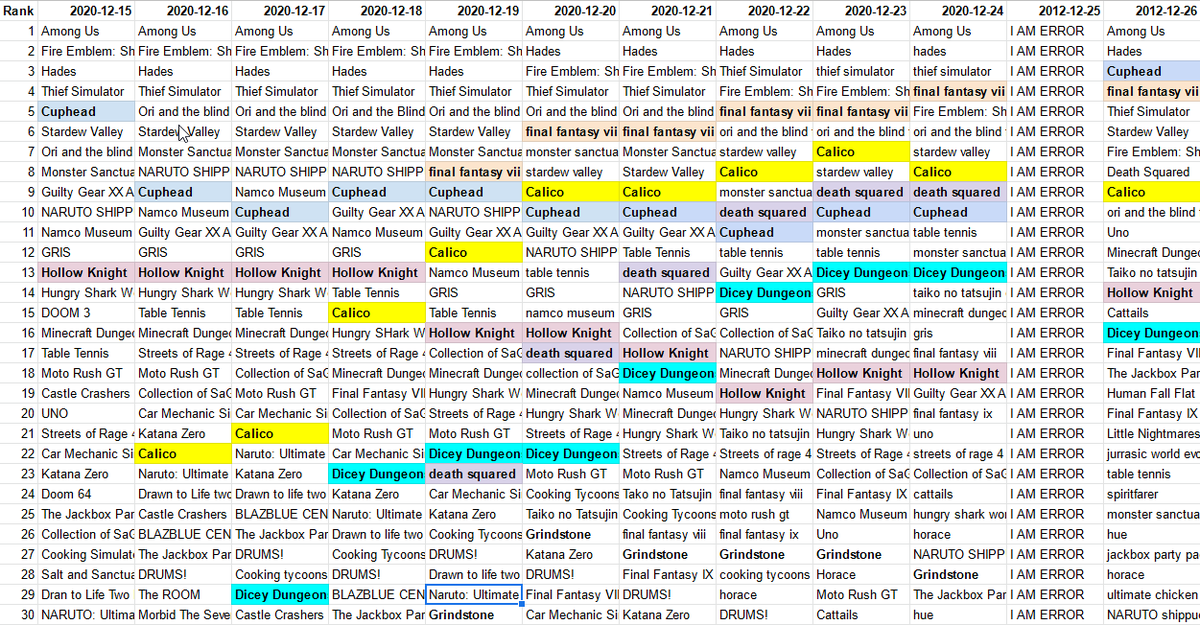Select hades in the 2020-12-24 column
This screenshot has width=1200, height=625.
point(960,51)
